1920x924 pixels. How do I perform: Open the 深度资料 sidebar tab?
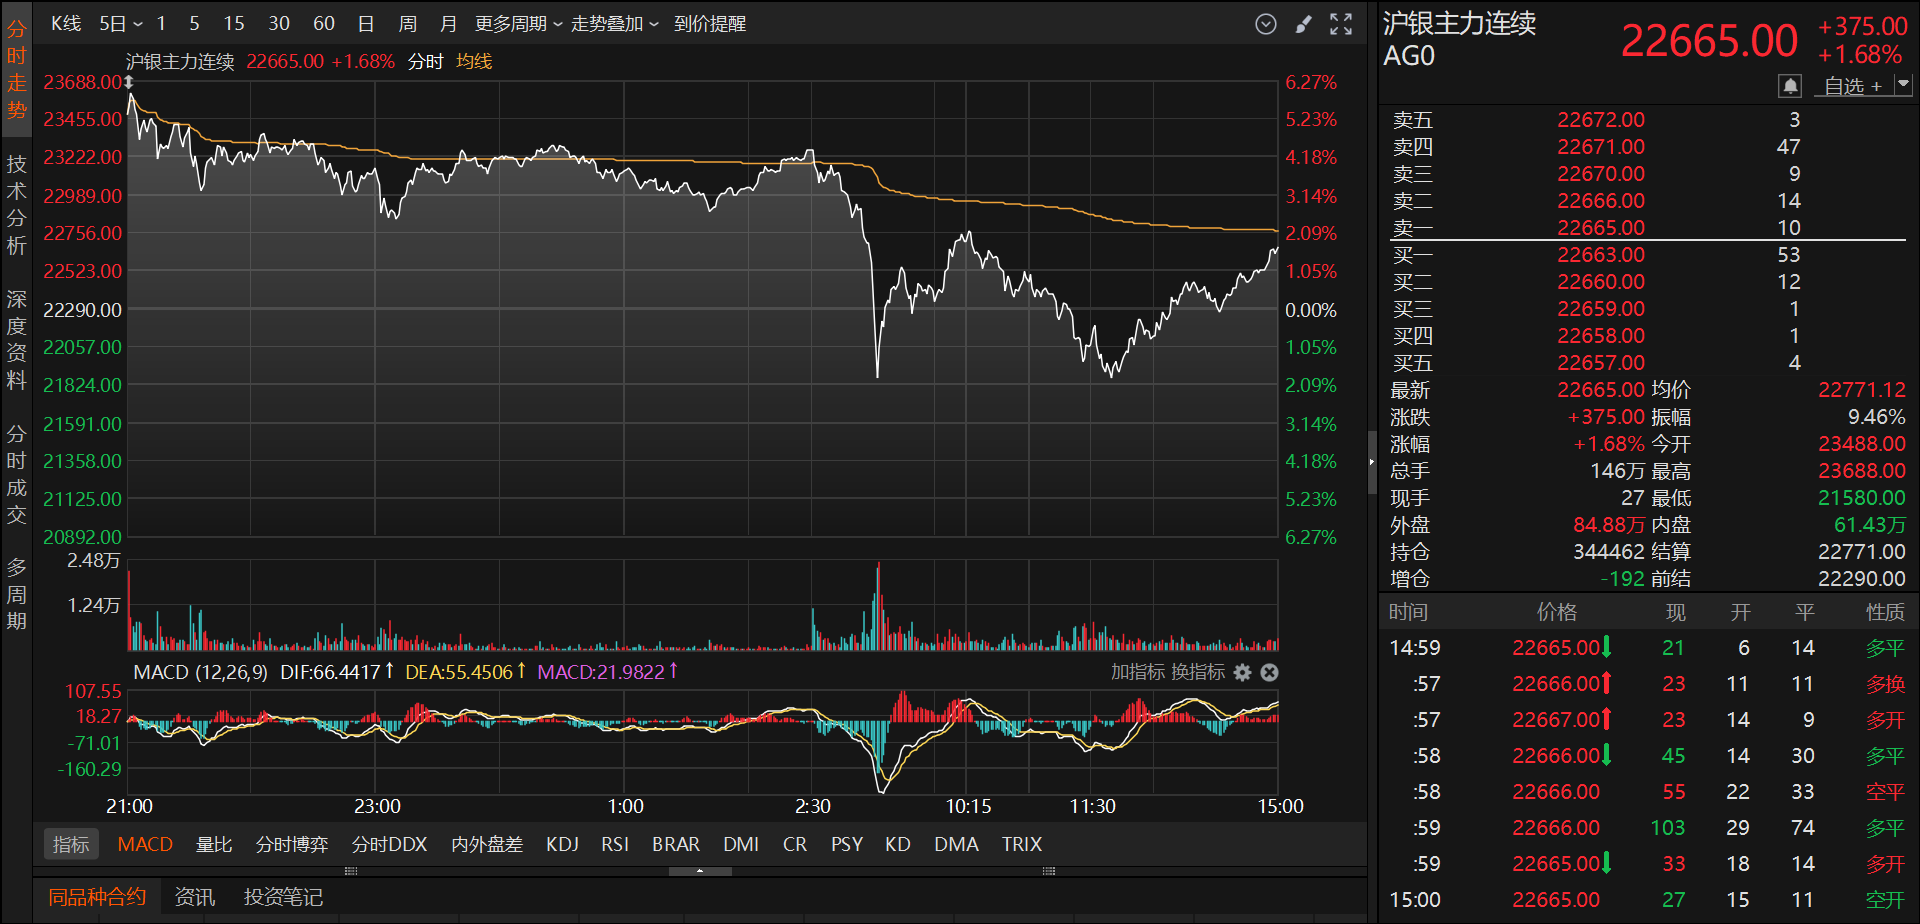17,340
